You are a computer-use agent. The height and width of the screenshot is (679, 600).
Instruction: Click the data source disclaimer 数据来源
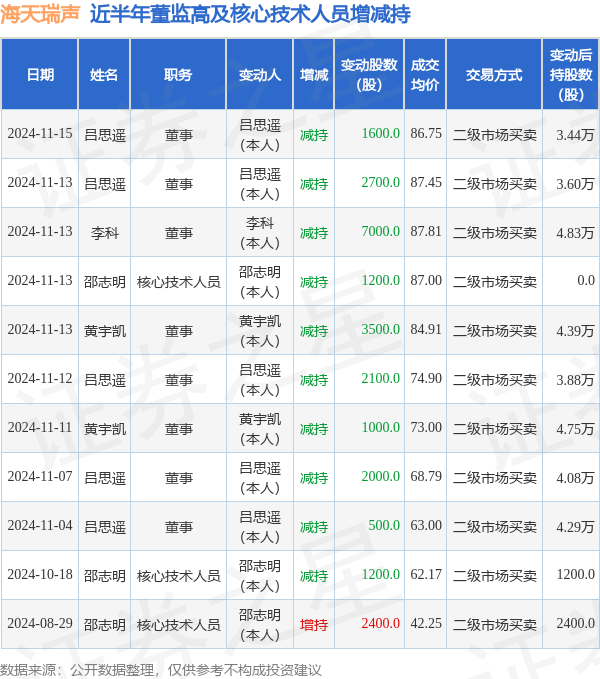(x=161, y=669)
